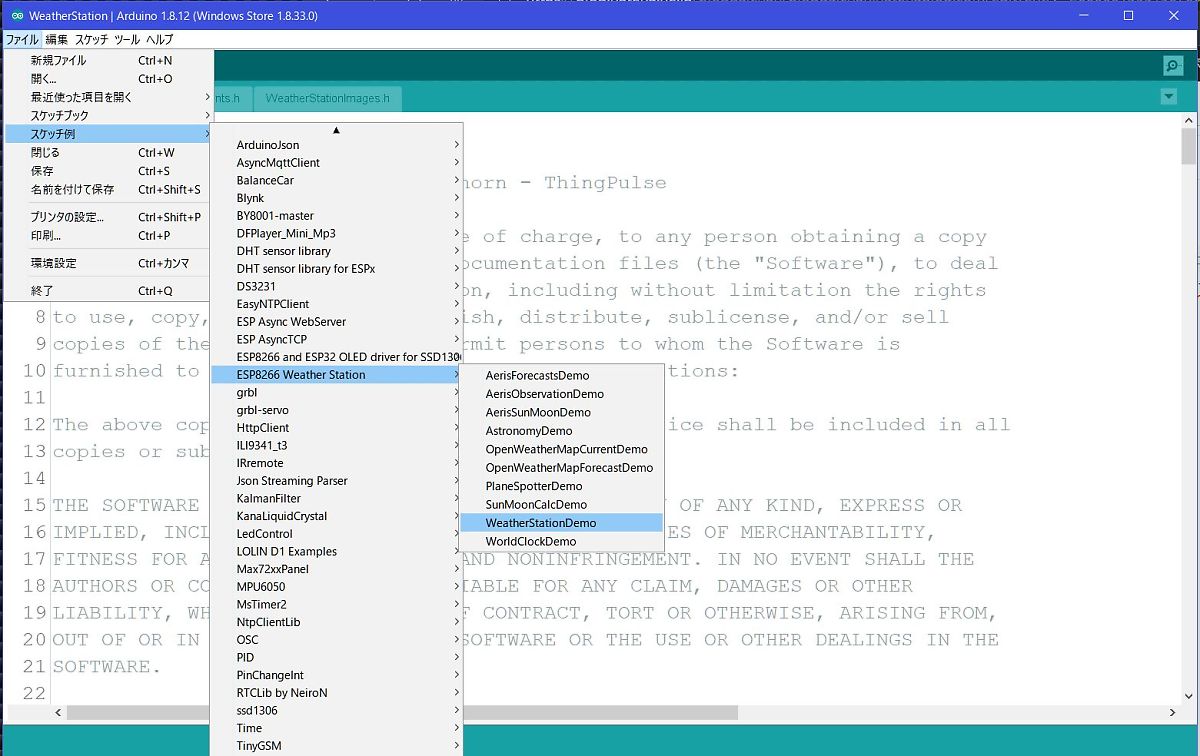Viewport: 1200px width, 756px height.
Task: Choose プリンタの設定... menu entry
Action: click(108, 217)
